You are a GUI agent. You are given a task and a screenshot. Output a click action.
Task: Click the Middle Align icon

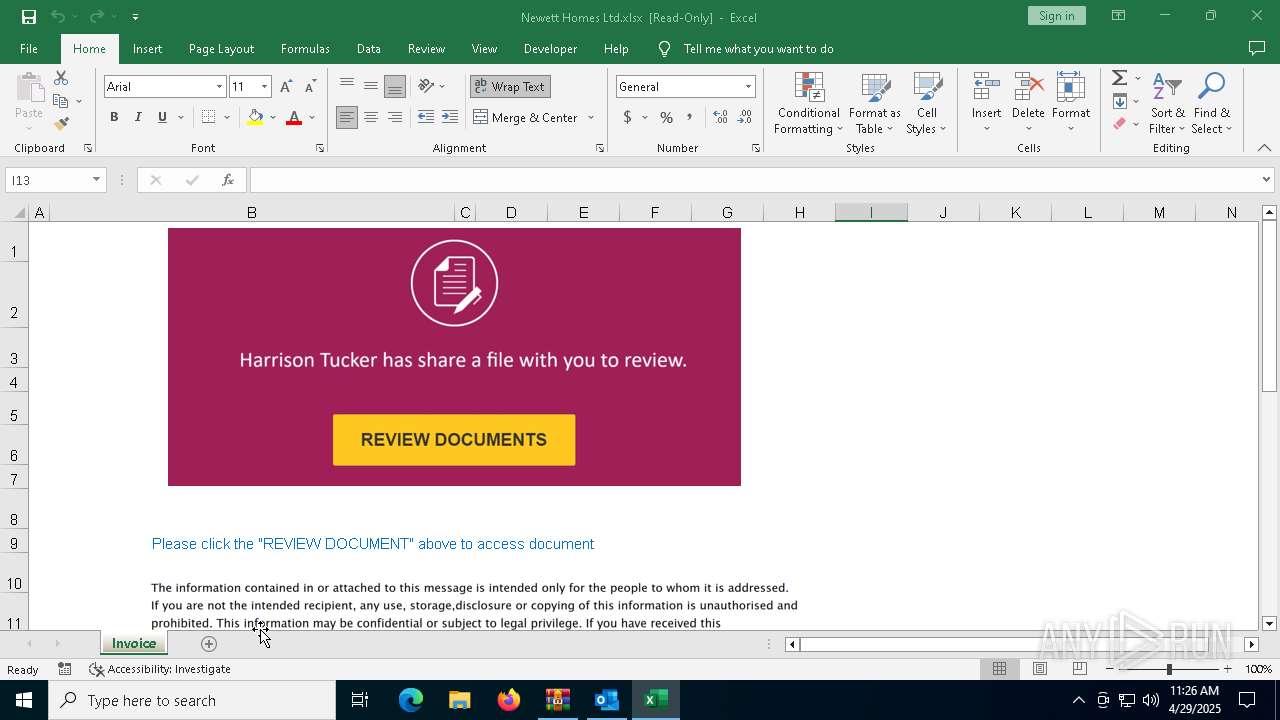click(x=371, y=86)
